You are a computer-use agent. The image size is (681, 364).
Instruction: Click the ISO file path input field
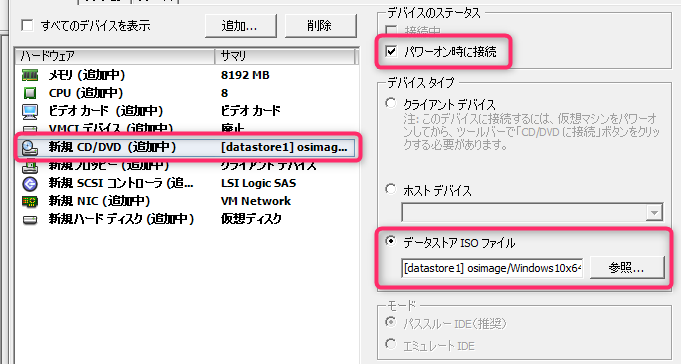tap(492, 268)
